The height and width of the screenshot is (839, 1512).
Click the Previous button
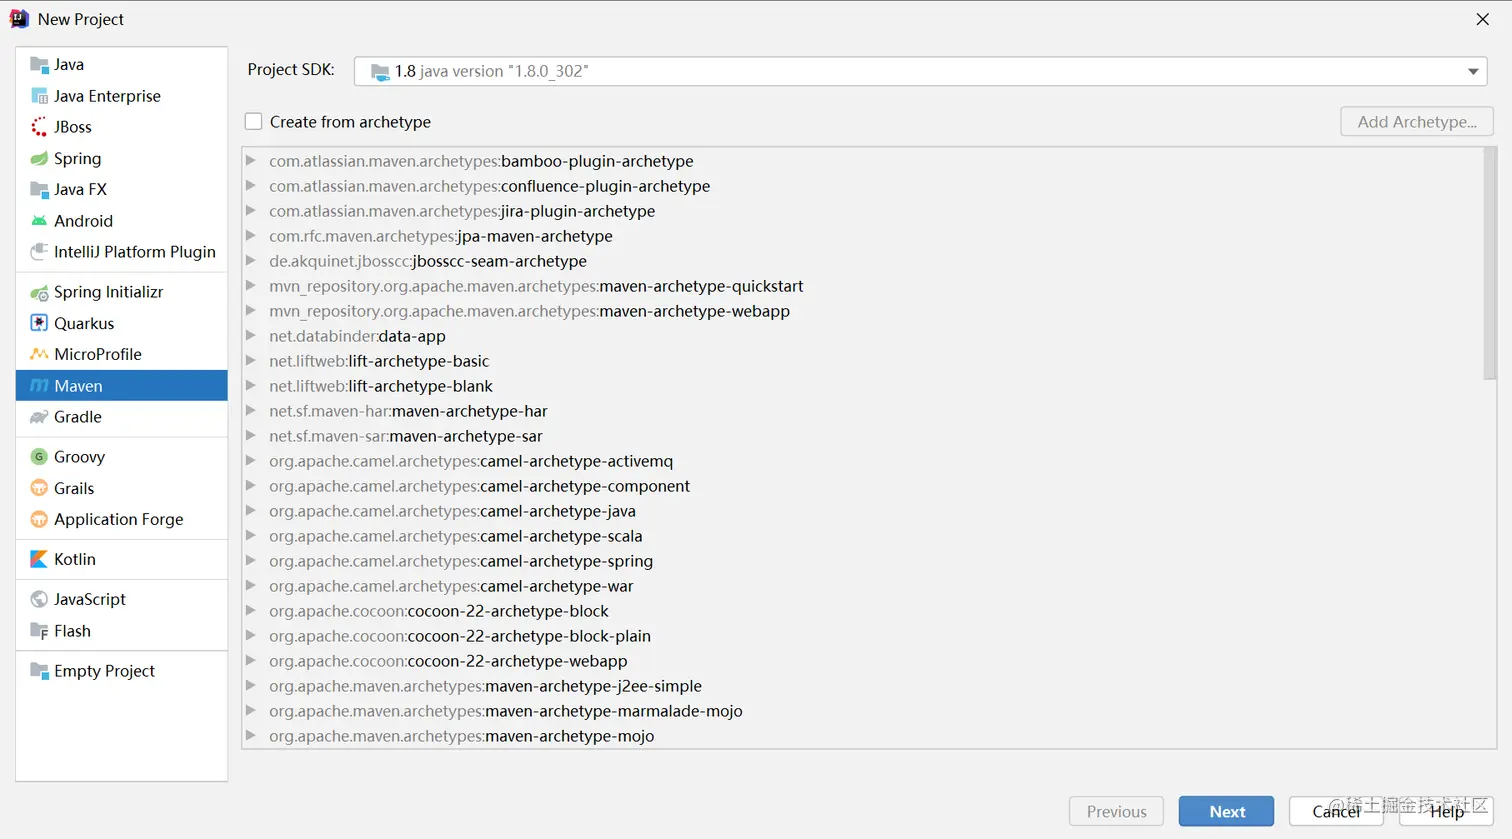coord(1116,811)
